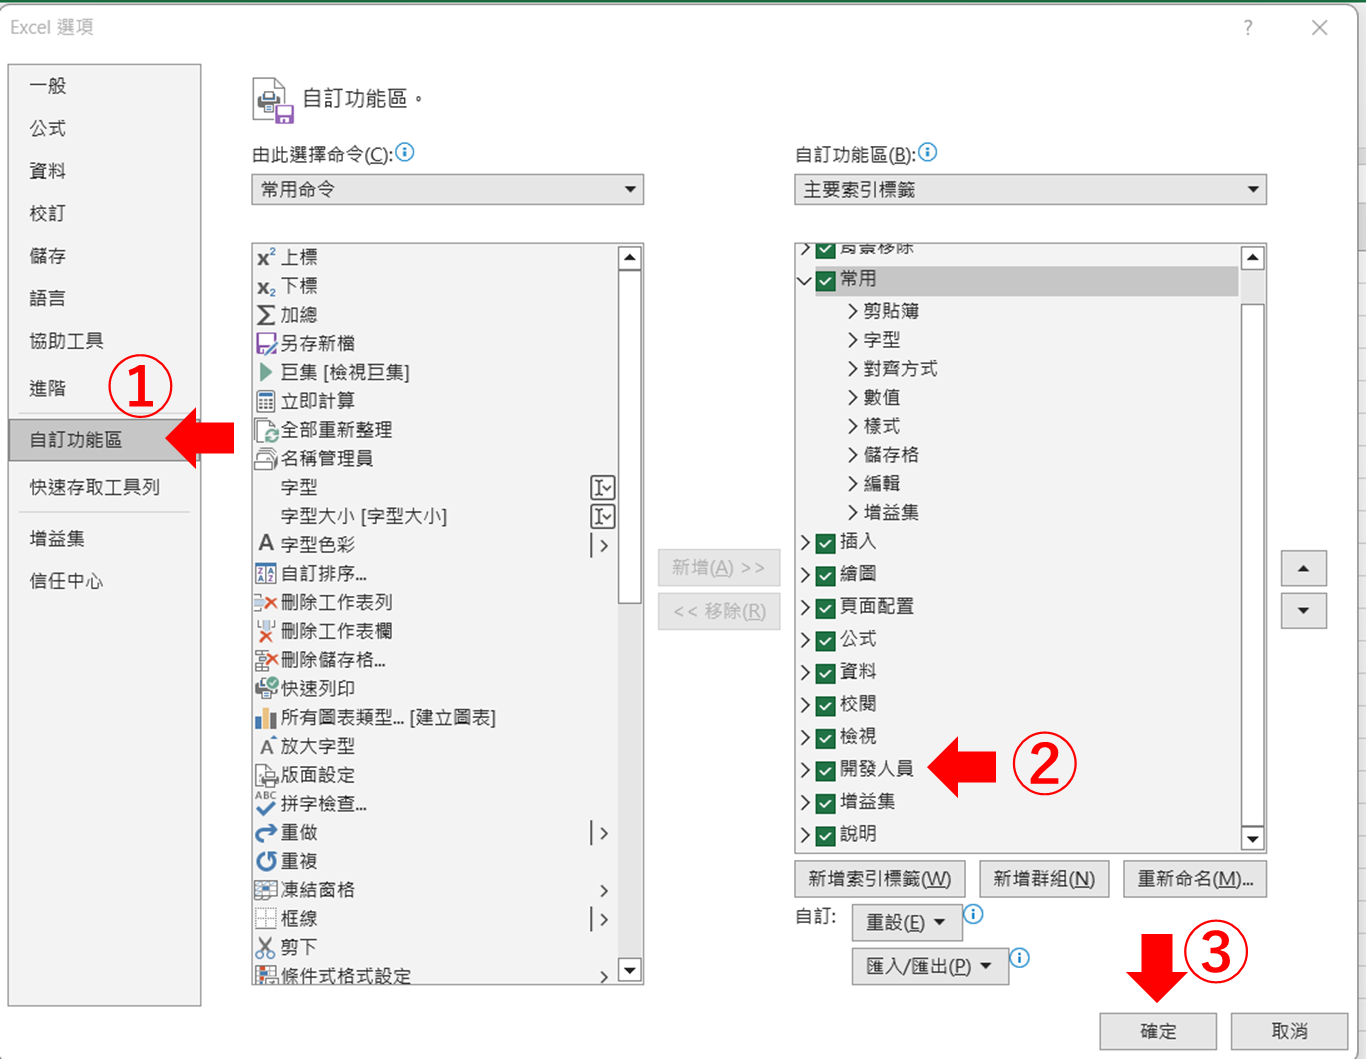
Task: Click the move up arrow button
Action: pyautogui.click(x=1304, y=568)
